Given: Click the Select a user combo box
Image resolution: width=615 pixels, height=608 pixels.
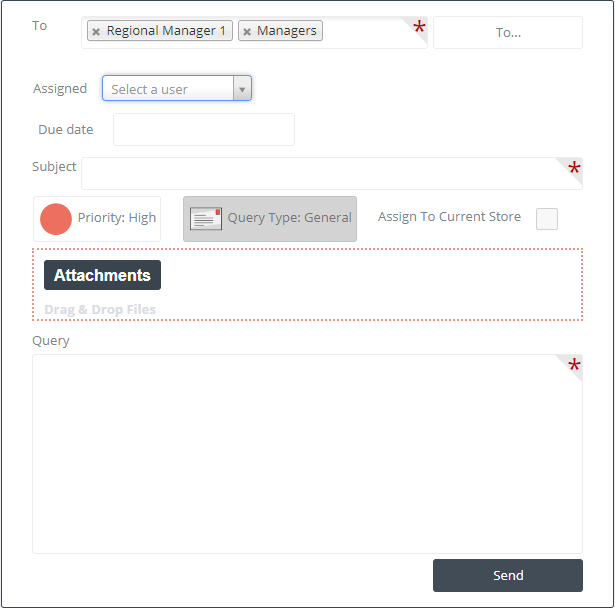Looking at the screenshot, I should click(176, 89).
